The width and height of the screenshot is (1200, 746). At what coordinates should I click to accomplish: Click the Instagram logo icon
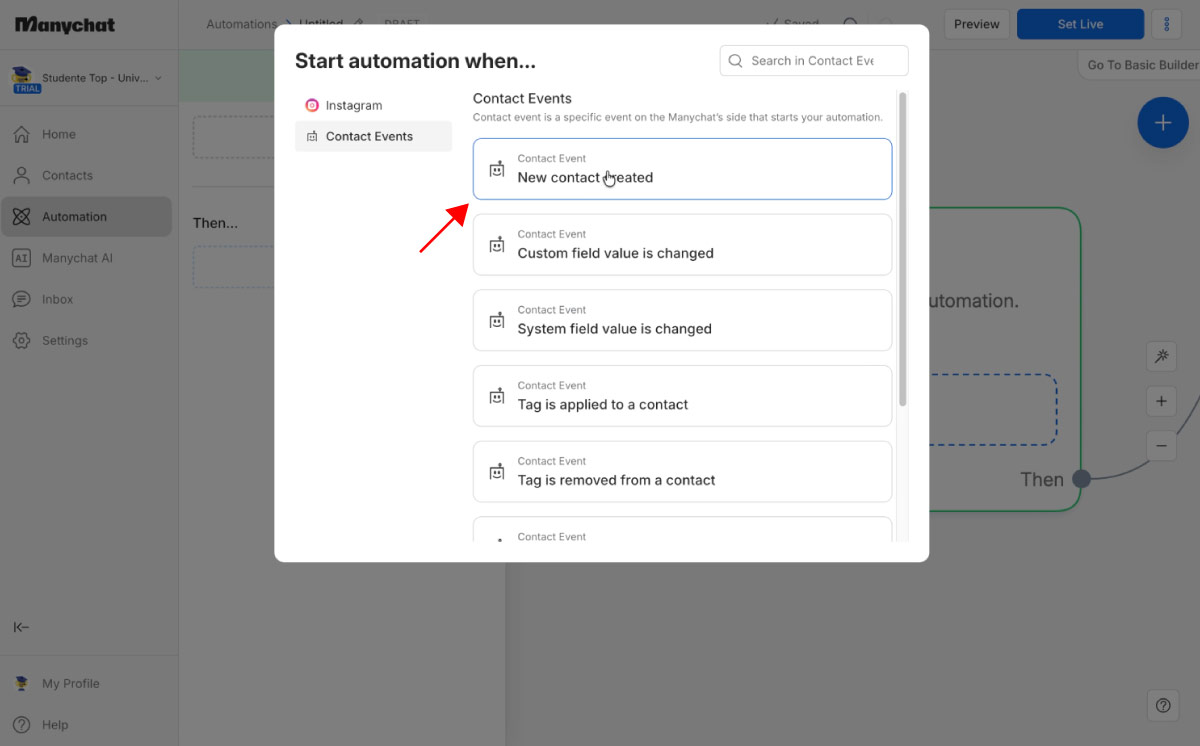pos(312,105)
